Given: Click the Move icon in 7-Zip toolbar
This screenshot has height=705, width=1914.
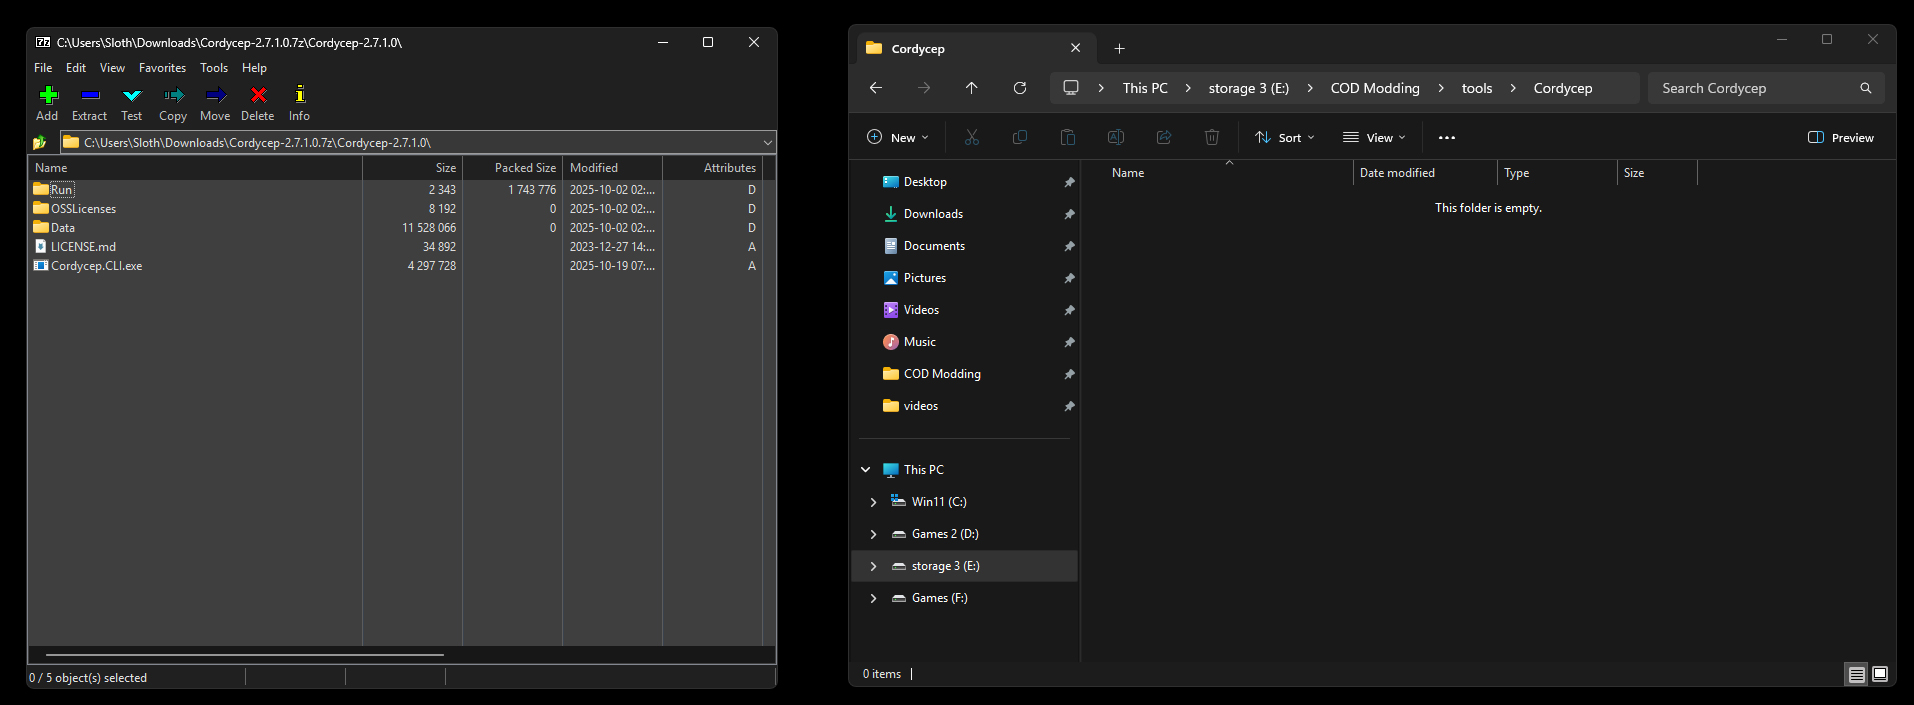Looking at the screenshot, I should coord(215,96).
